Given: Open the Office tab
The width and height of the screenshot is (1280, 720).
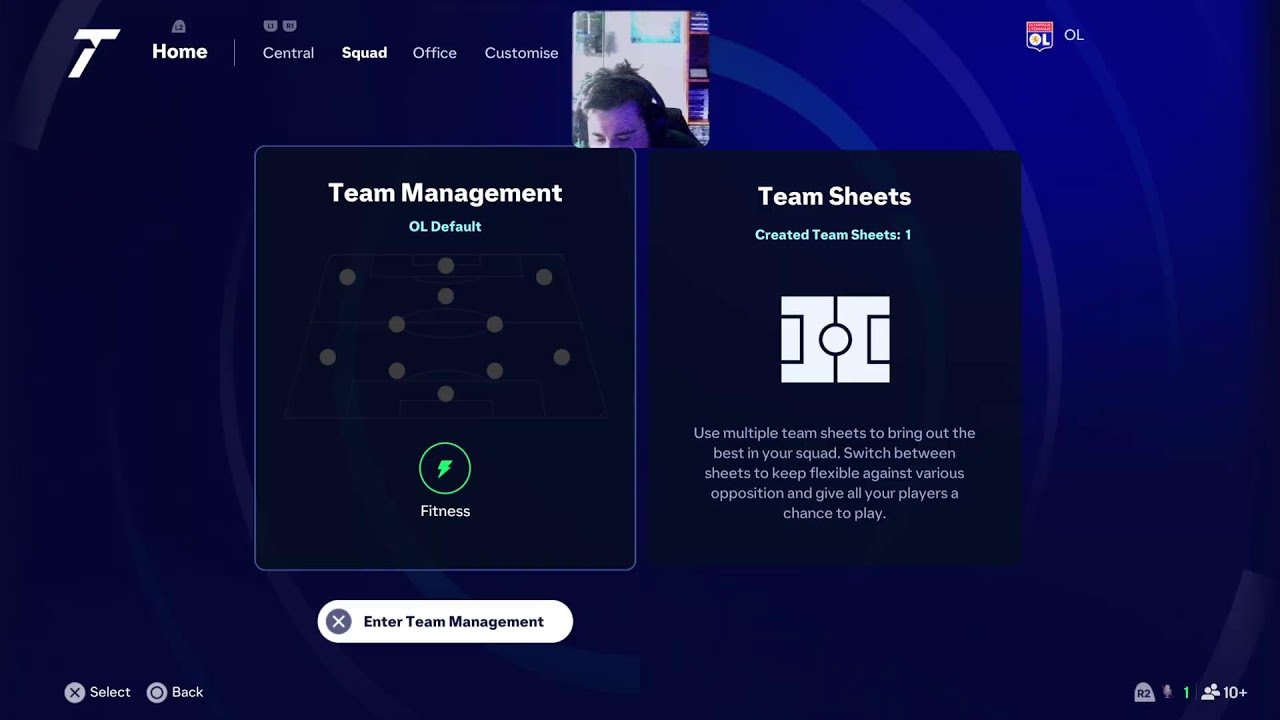Looking at the screenshot, I should 435,53.
